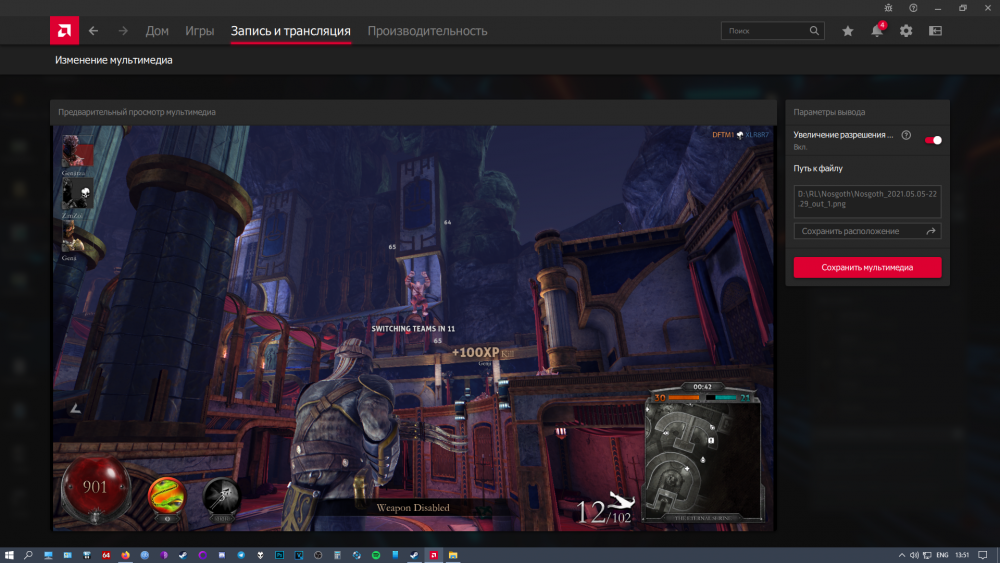The image size is (1000, 563).
Task: Select the Дом tab
Action: (x=157, y=31)
